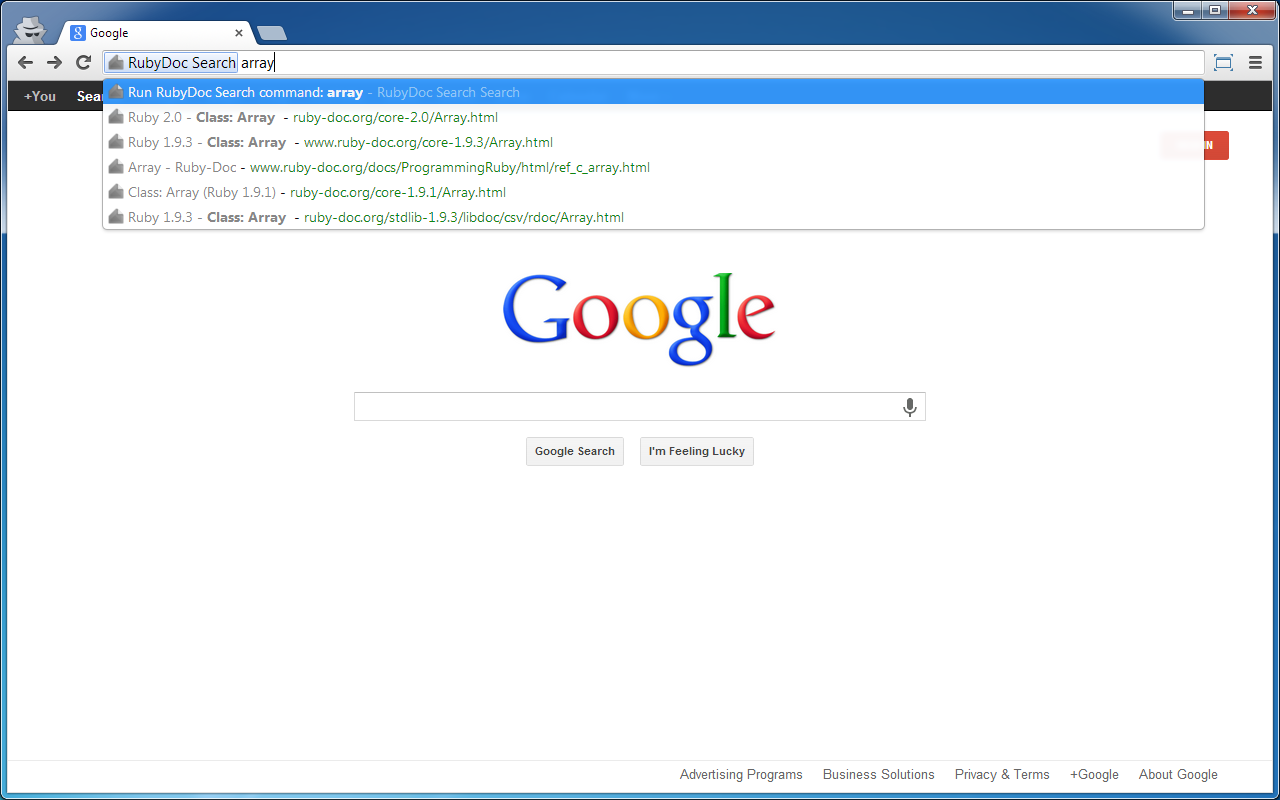Reload the current page
Screen dimensions: 1280x800
[x=83, y=62]
